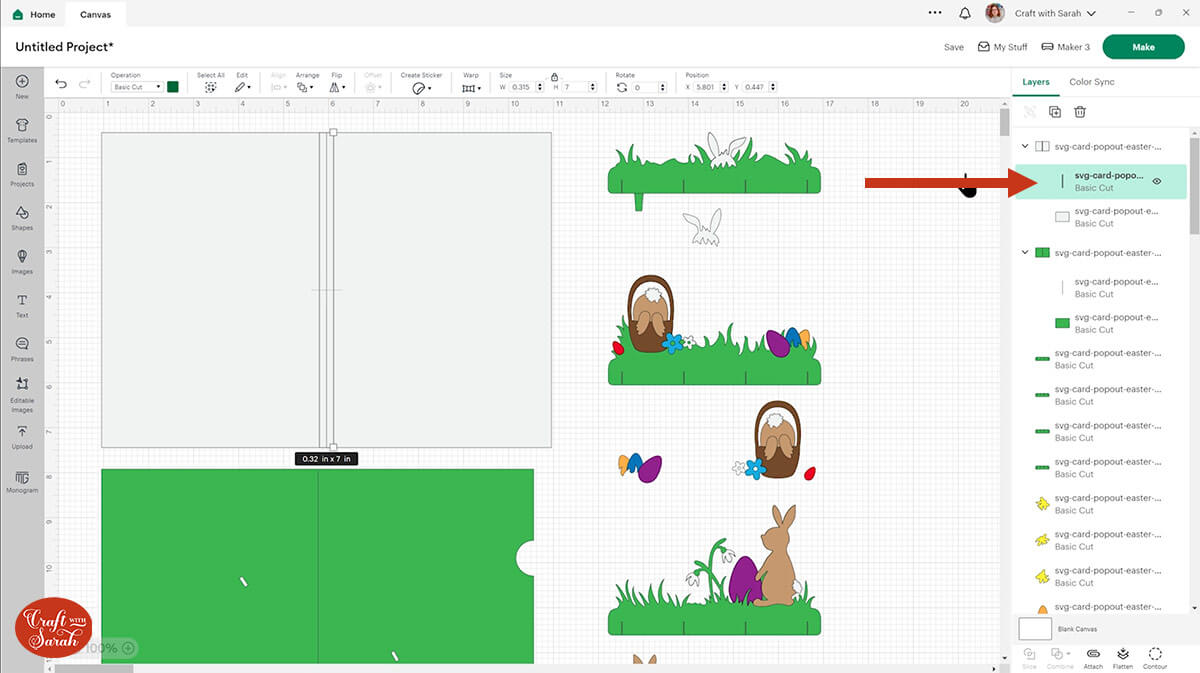
Task: Select the Canvas tab
Action: pos(96,14)
